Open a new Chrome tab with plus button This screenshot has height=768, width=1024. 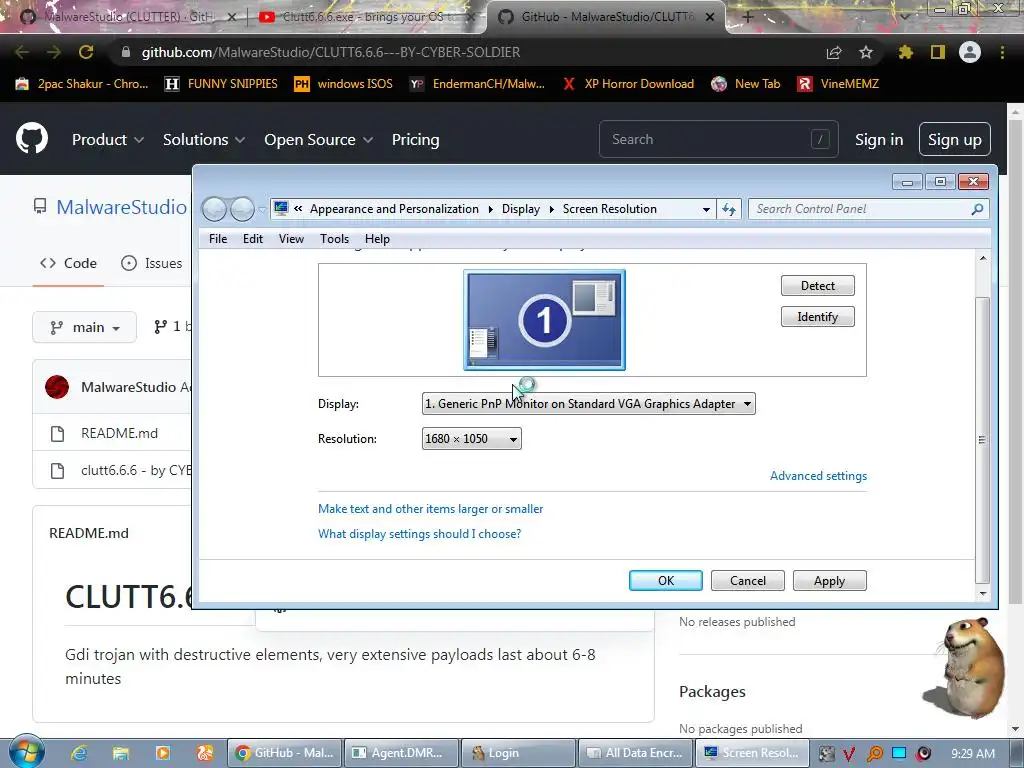[x=748, y=17]
